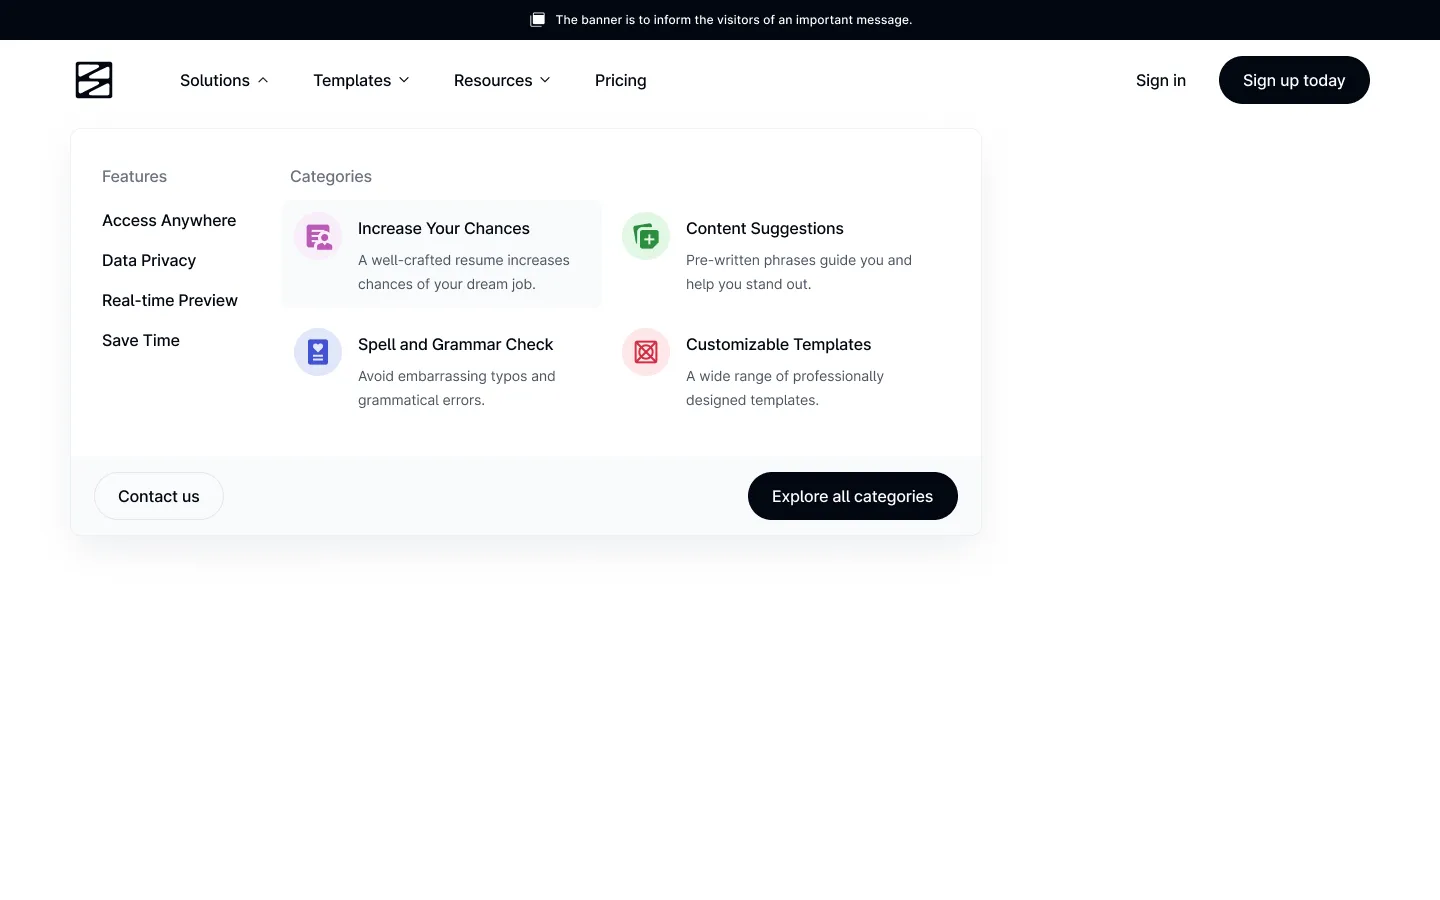The width and height of the screenshot is (1440, 900).
Task: Click the Contact us button
Action: click(159, 496)
